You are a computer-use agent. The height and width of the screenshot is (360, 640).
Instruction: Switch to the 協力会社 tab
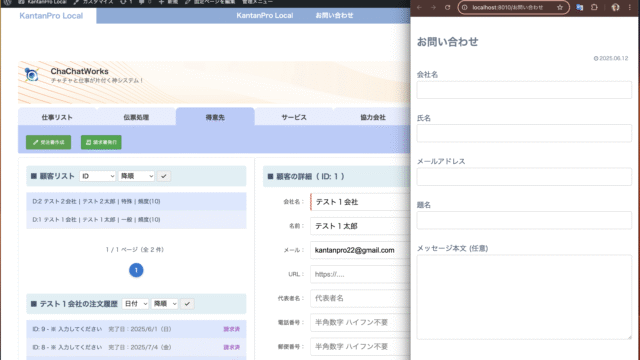click(x=373, y=117)
